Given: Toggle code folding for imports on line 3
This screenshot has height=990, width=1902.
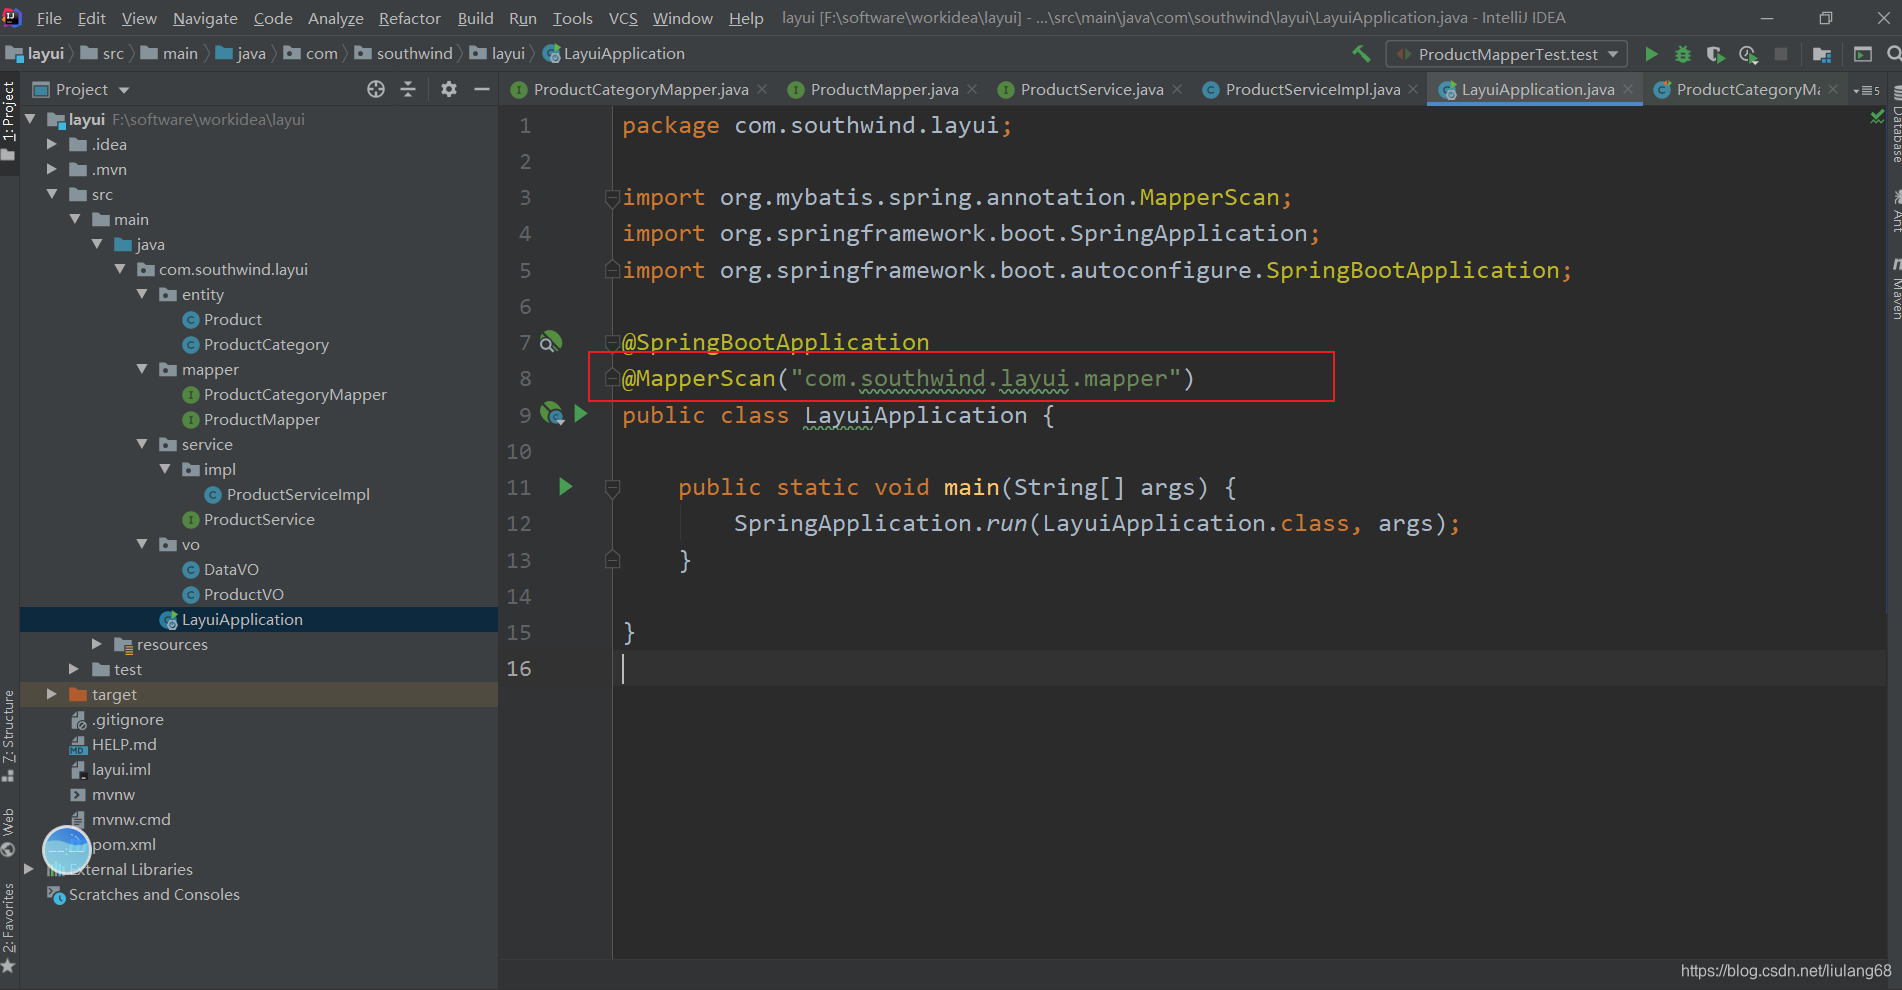Looking at the screenshot, I should (x=612, y=198).
